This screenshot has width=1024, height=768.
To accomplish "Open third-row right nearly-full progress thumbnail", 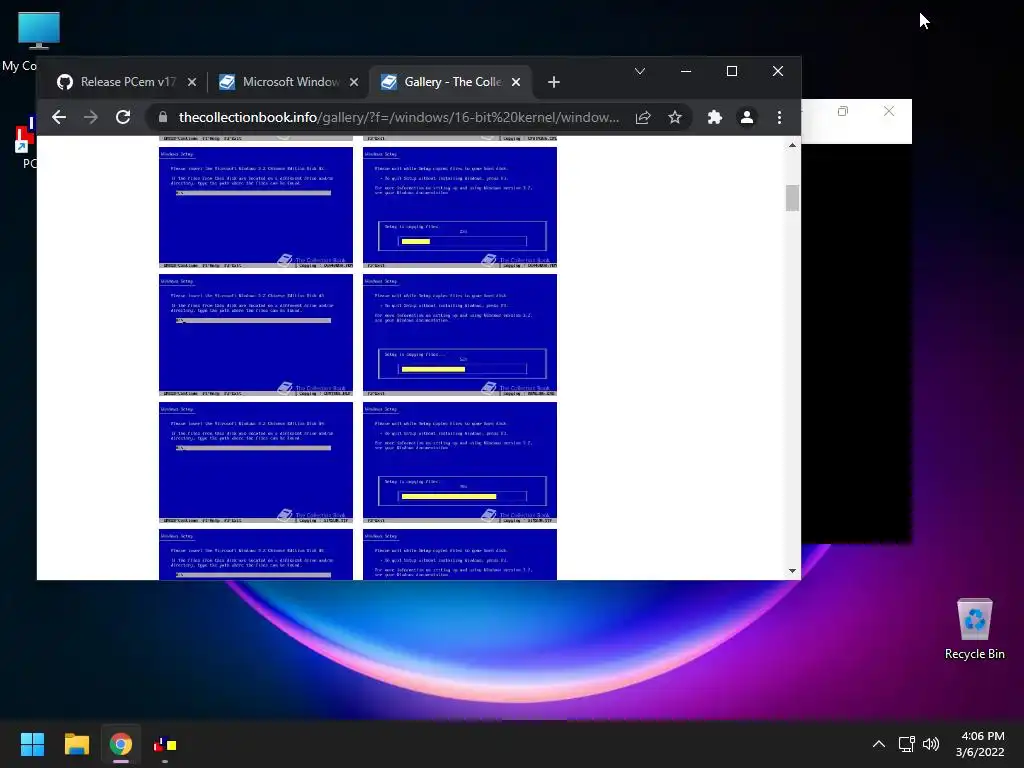I will point(460,462).
